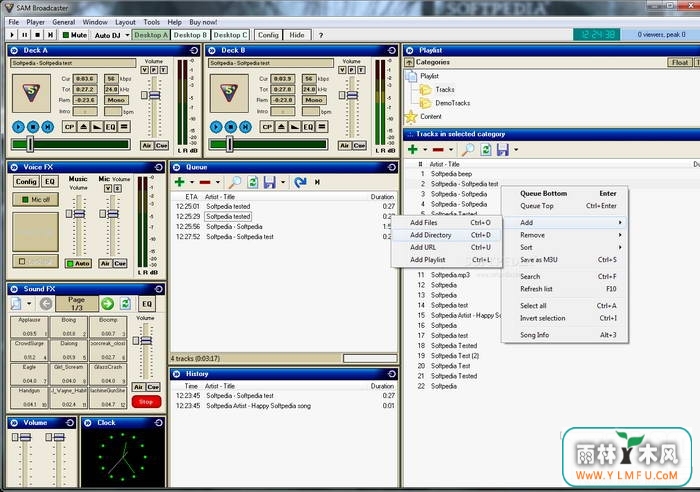Screen dimensions: 700x492
Task: Toggle Sound FX Cue button
Action: point(153,387)
